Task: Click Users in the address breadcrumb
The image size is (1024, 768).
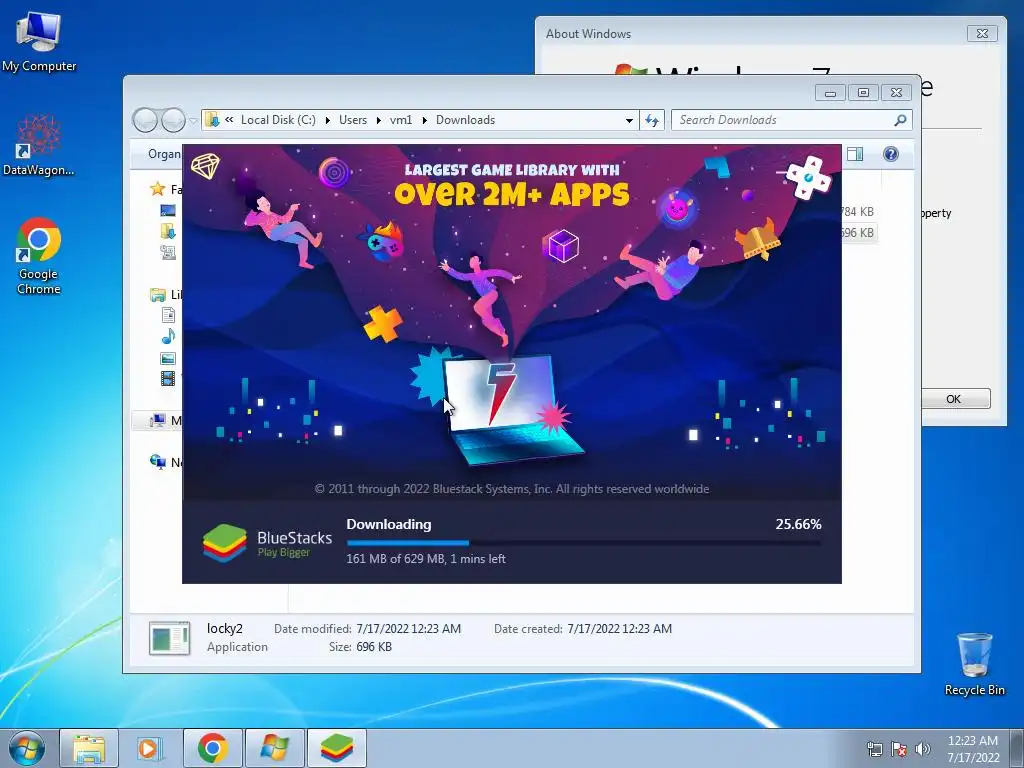Action: click(353, 120)
